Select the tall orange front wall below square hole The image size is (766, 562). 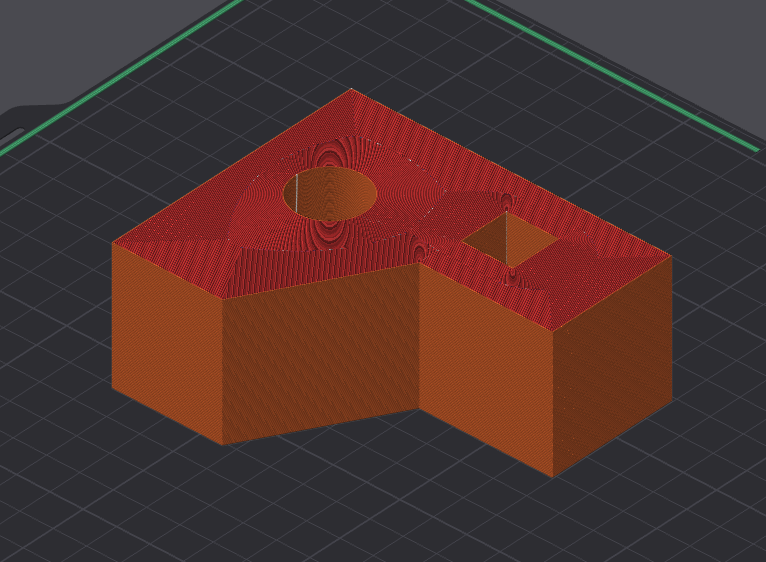tap(485, 370)
